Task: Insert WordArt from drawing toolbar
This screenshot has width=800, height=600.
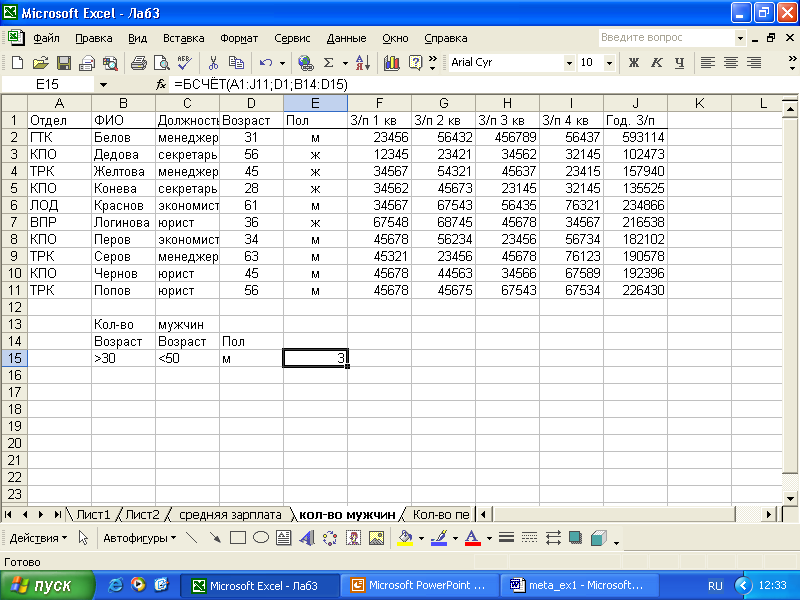Action: pyautogui.click(x=306, y=538)
